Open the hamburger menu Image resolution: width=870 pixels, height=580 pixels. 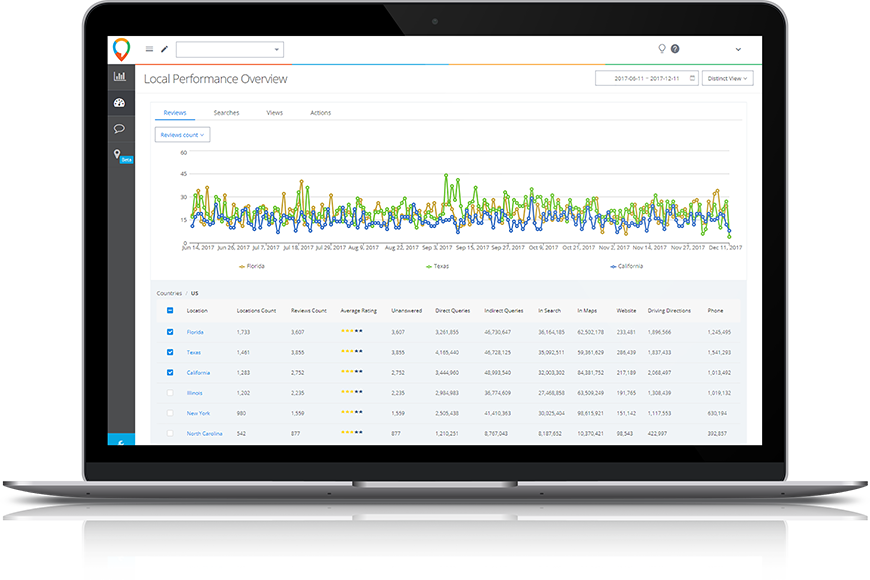(150, 49)
